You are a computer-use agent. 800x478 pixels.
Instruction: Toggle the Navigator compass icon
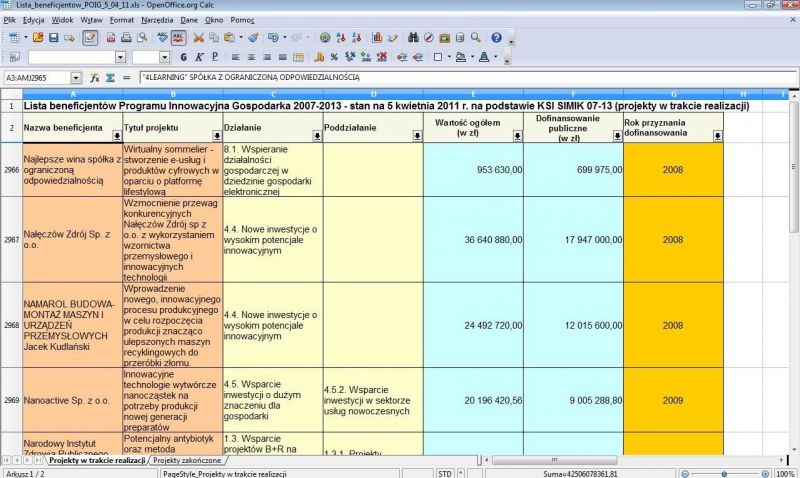tap(429, 38)
